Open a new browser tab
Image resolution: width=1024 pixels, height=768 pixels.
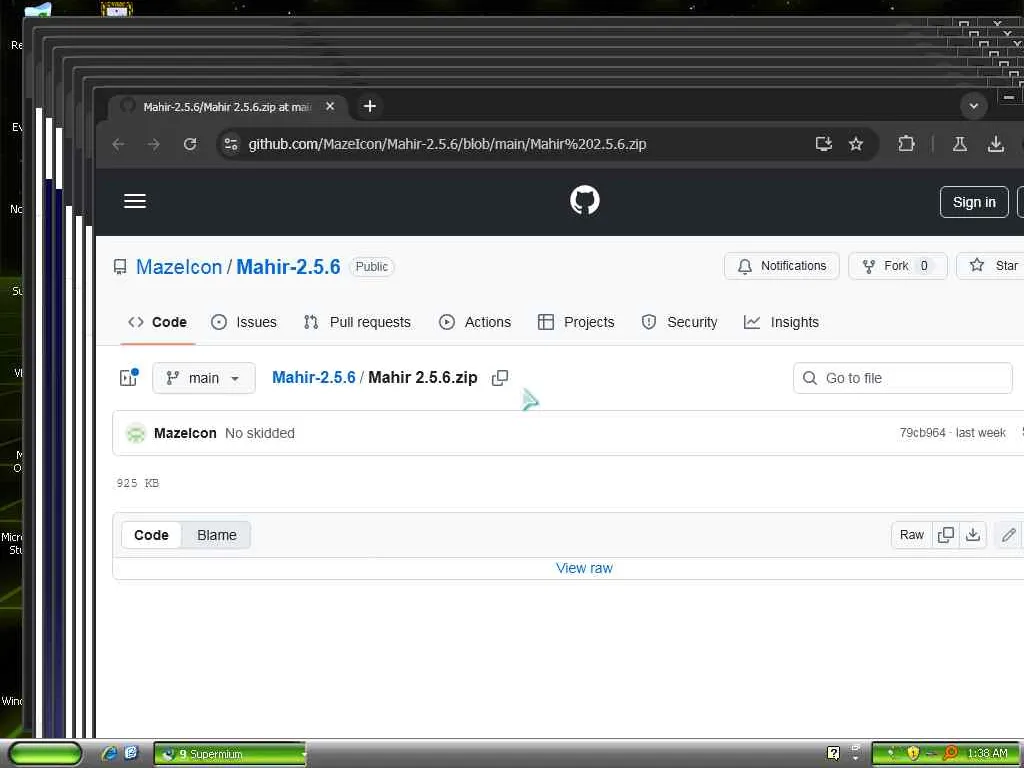pyautogui.click(x=370, y=106)
